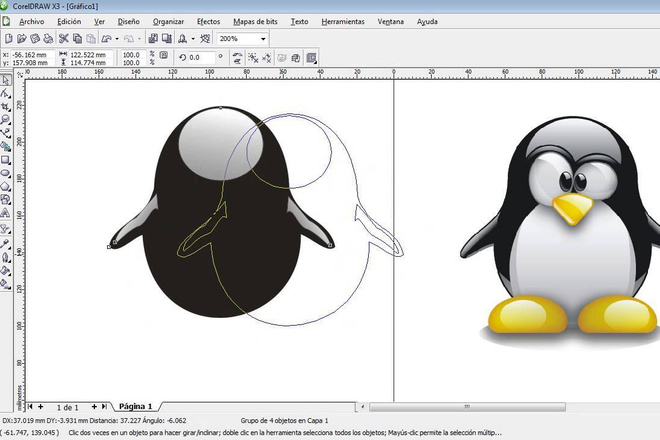Expand the Undo history dropdown arrow
This screenshot has width=660, height=440.
click(x=117, y=39)
